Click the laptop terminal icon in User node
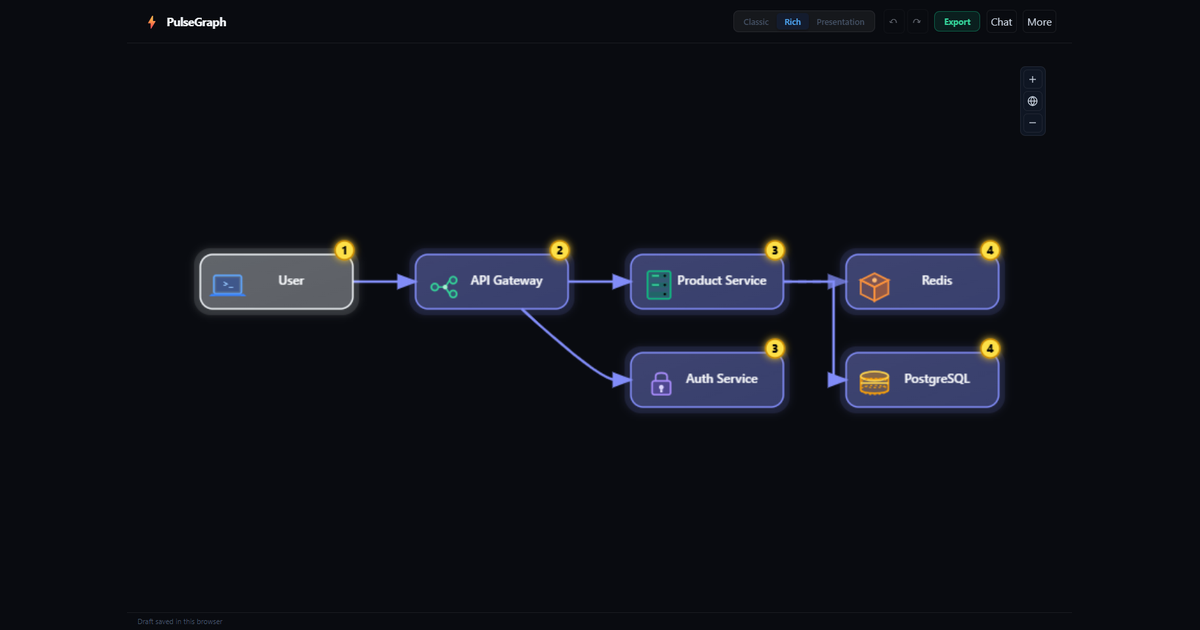Viewport: 1200px width, 630px height. (x=228, y=286)
